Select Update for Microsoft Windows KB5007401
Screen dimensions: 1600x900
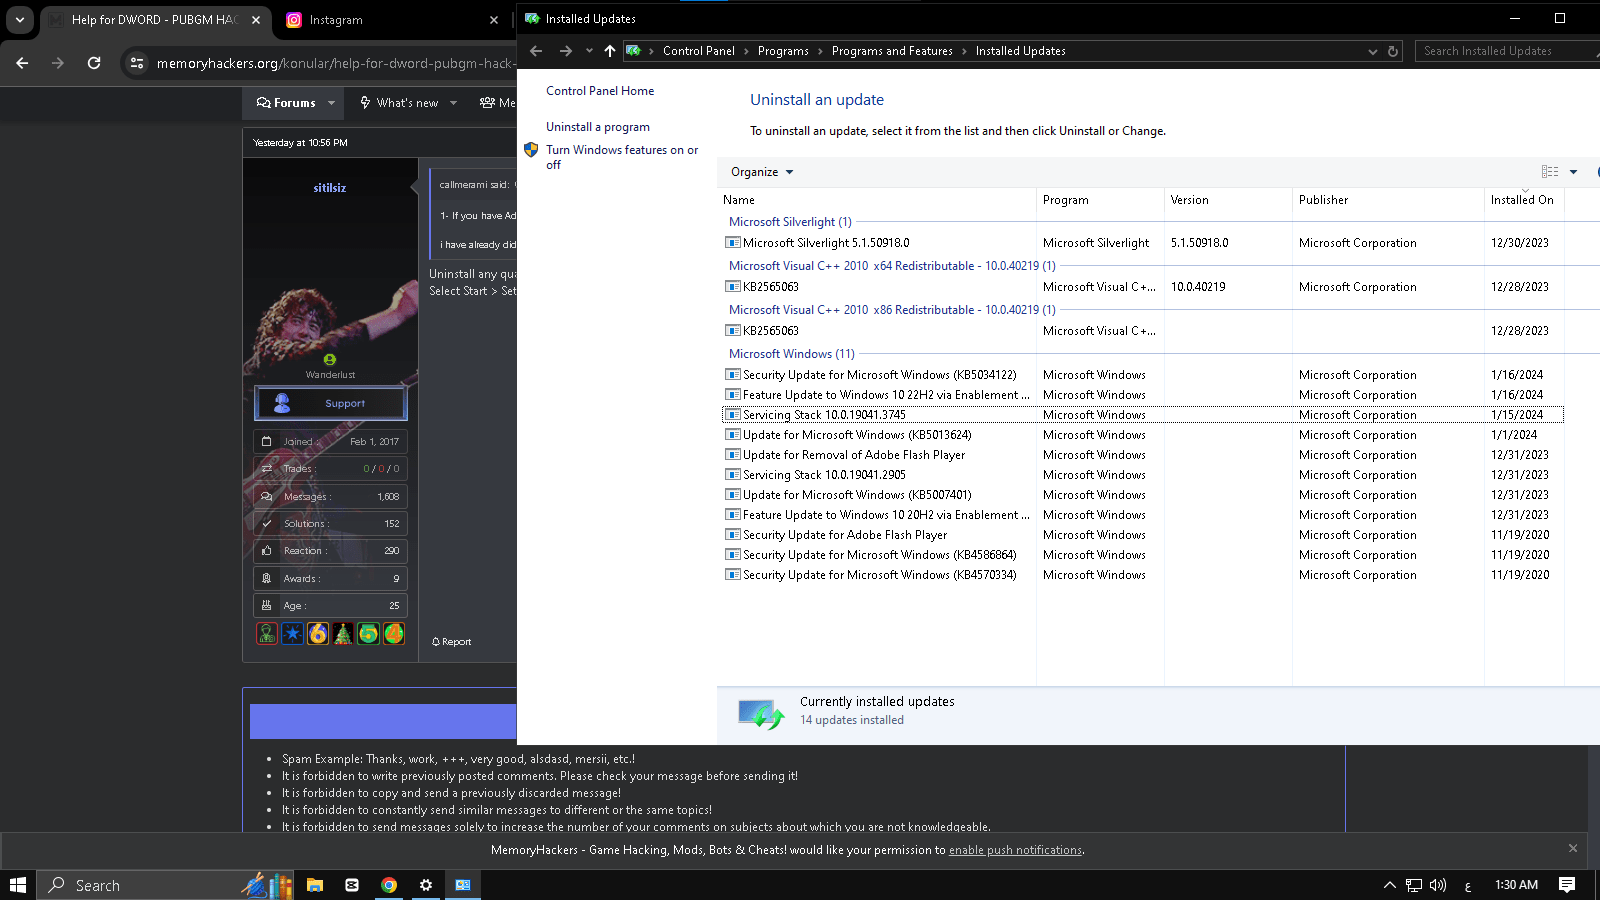(1143, 495)
